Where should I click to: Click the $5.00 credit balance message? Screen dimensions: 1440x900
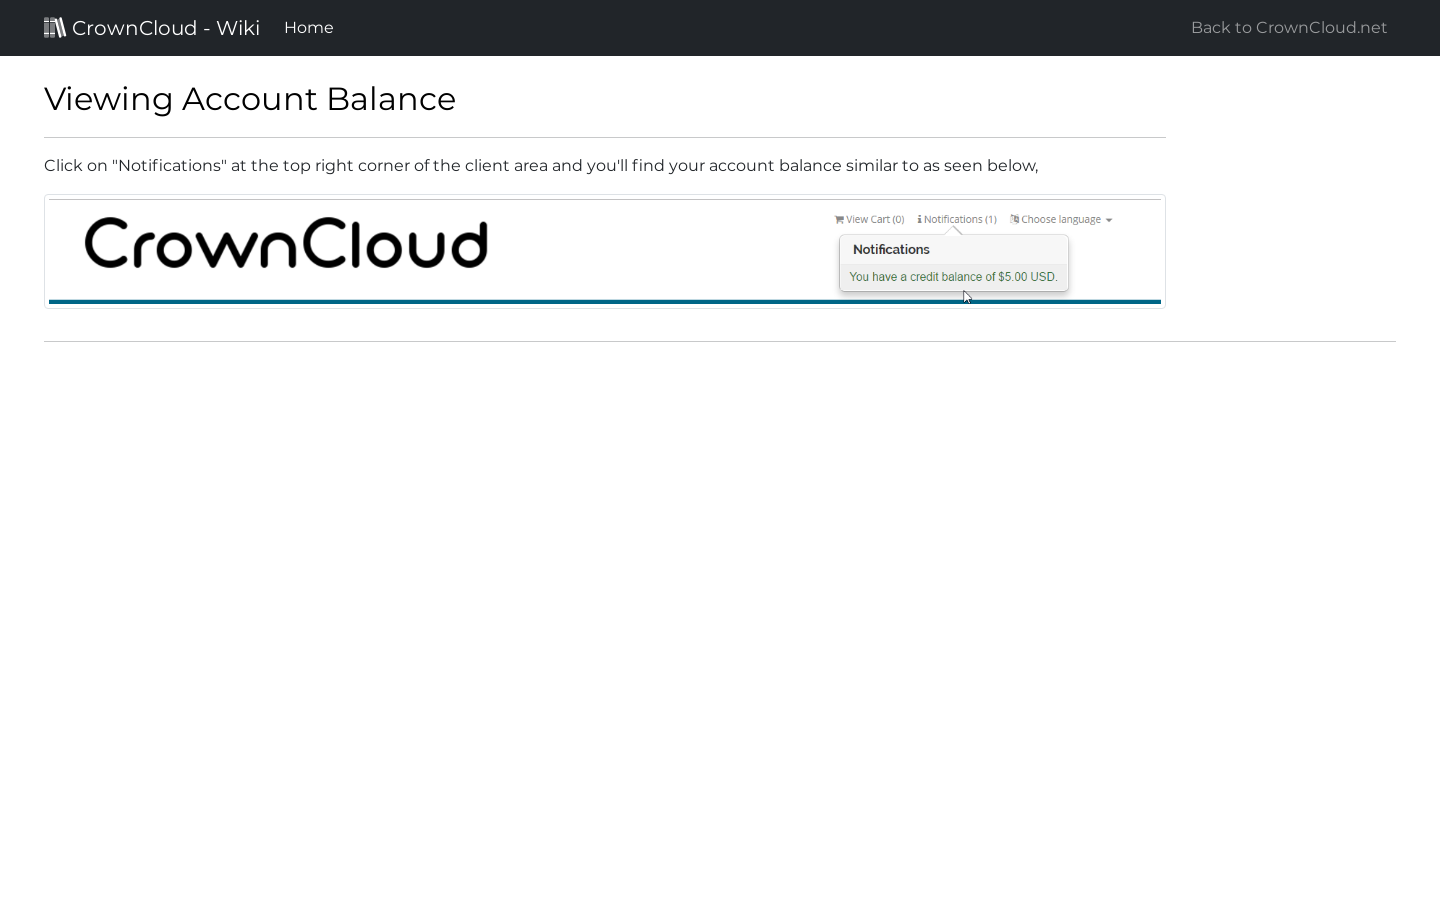953,277
